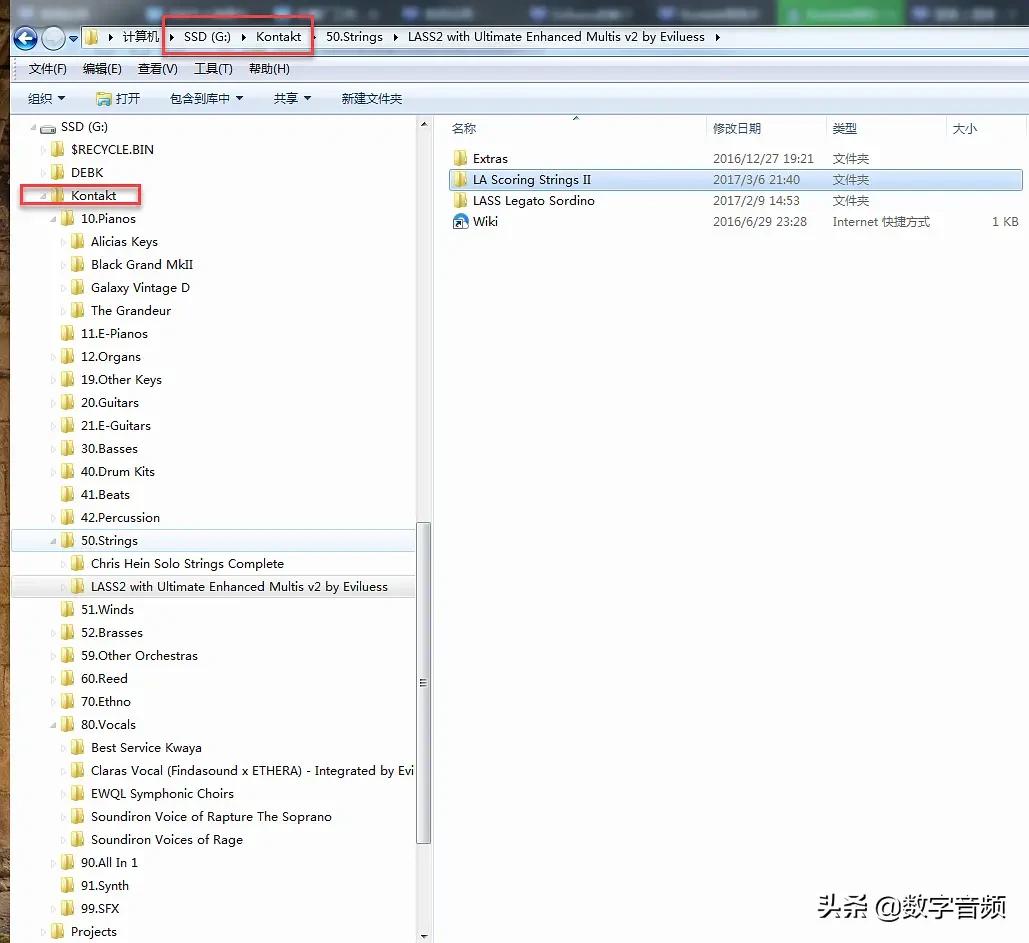Viewport: 1029px width, 943px height.
Task: Click the LA Scoring Strings II folder icon
Action: (x=460, y=179)
